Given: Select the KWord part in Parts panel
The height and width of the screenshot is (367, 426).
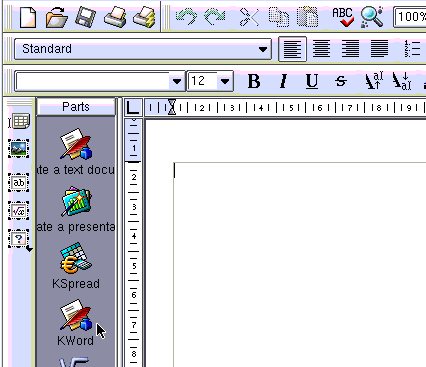Looking at the screenshot, I should click(76, 323).
